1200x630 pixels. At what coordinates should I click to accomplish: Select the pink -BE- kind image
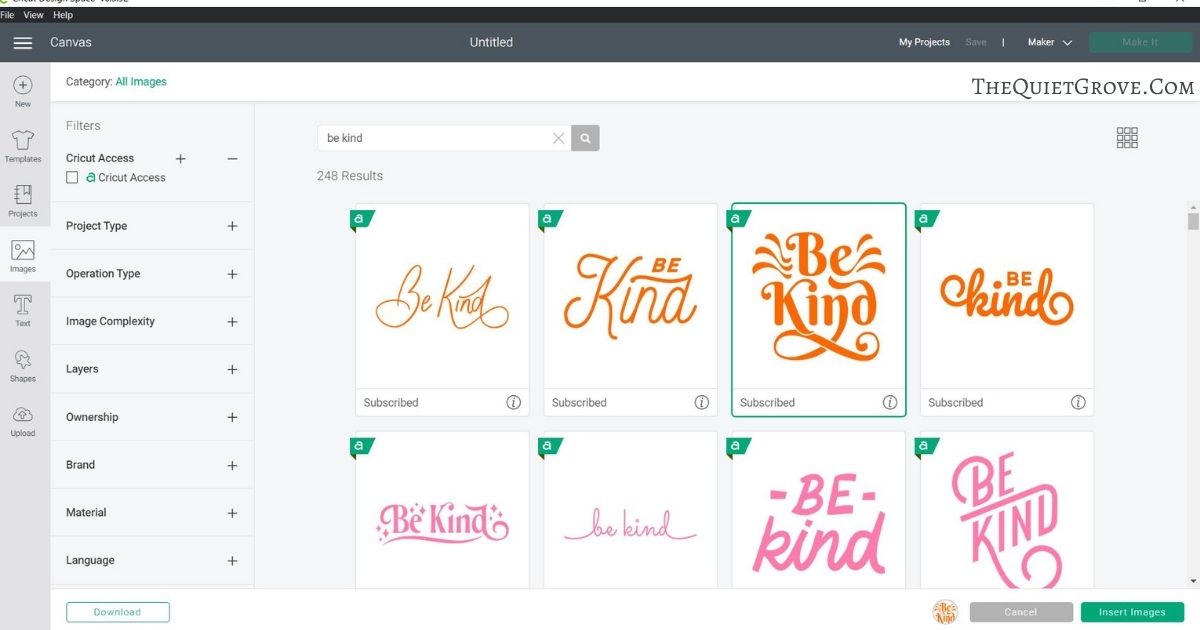[818, 510]
